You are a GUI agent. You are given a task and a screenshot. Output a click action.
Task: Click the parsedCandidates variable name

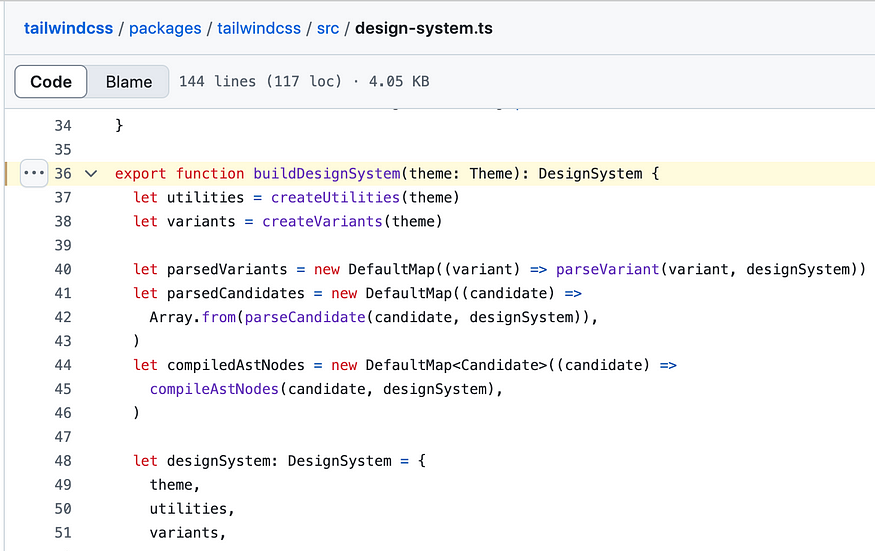point(235,294)
